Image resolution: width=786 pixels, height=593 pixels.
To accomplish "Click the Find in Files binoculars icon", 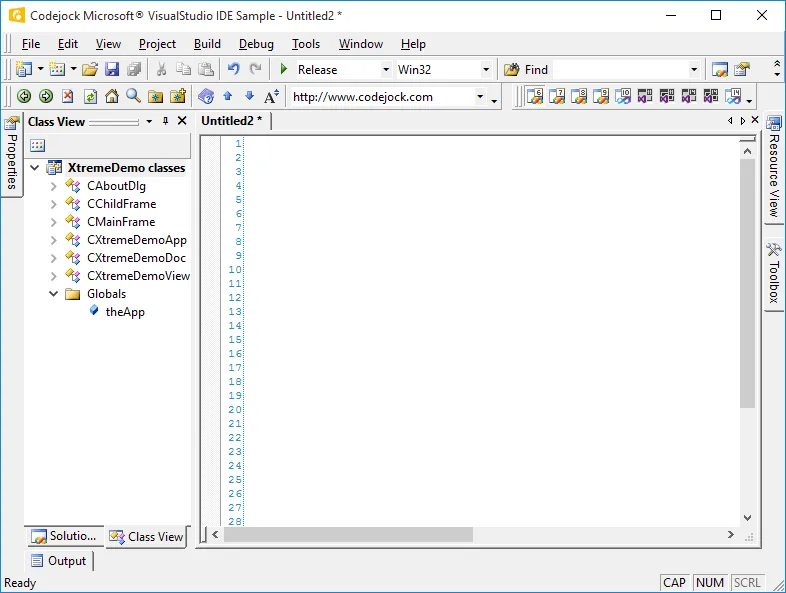I will click(511, 70).
